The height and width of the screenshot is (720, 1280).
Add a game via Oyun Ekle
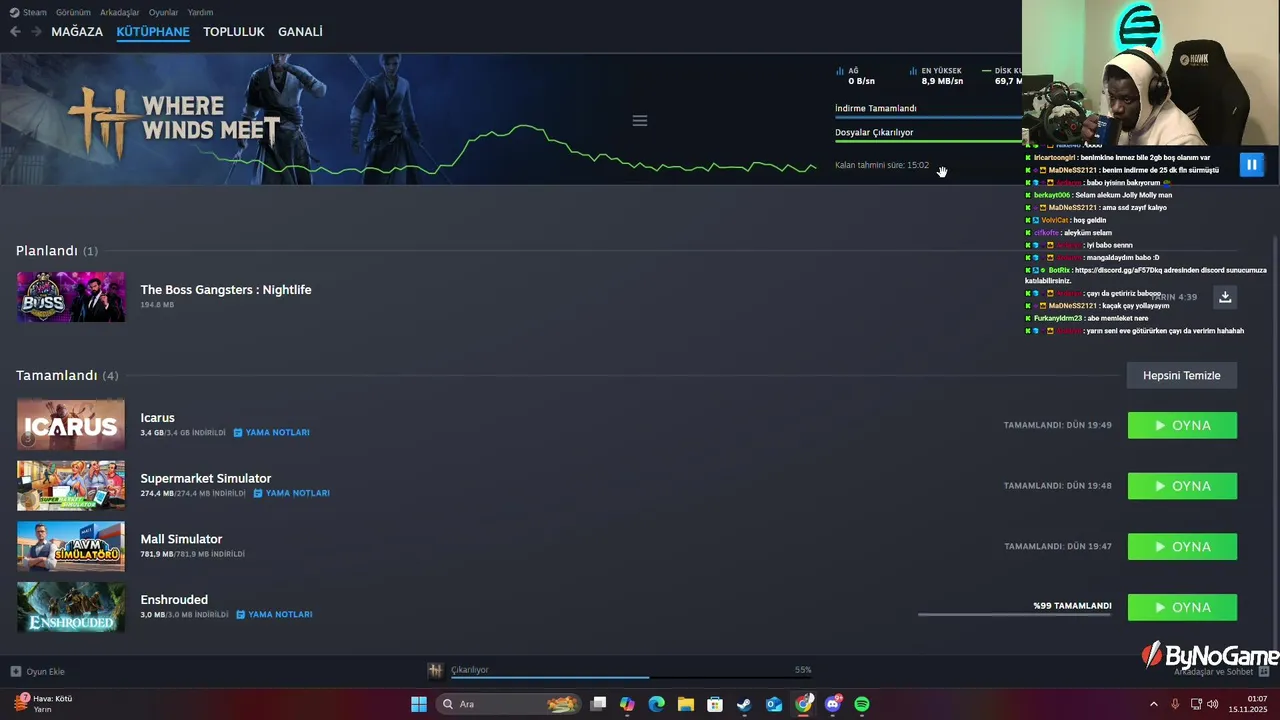pyautogui.click(x=38, y=672)
